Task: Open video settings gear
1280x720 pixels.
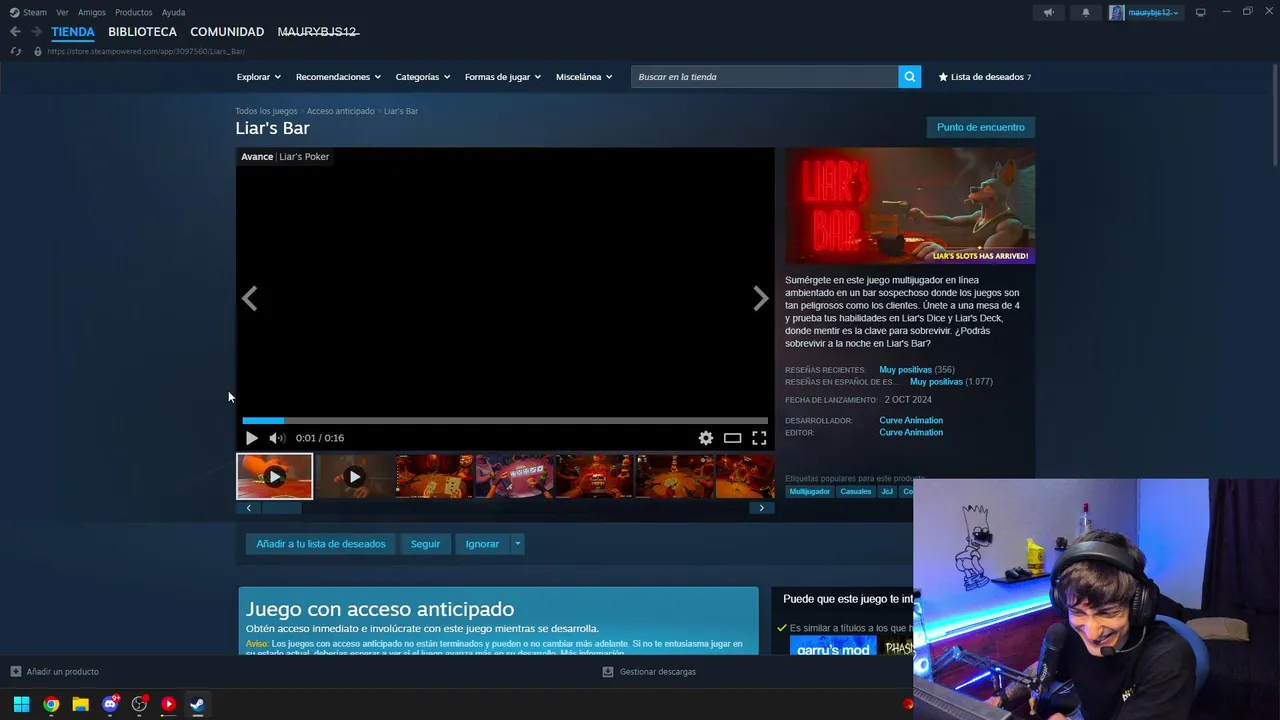Action: (x=706, y=438)
